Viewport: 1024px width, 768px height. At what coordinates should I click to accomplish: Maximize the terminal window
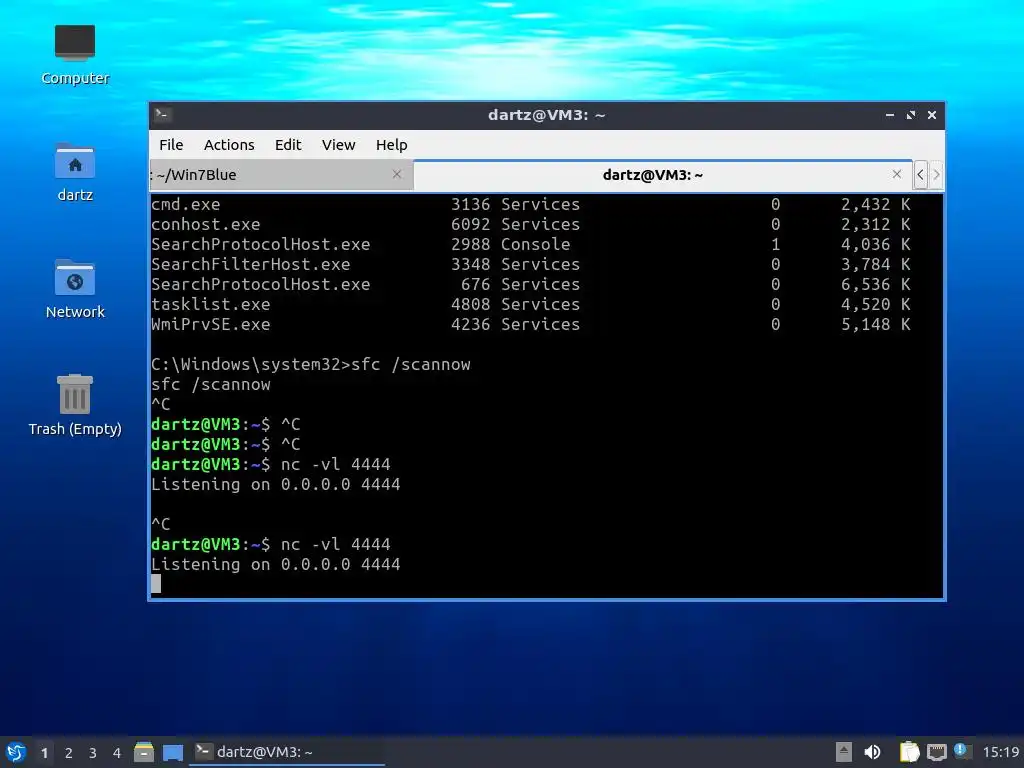click(x=911, y=115)
